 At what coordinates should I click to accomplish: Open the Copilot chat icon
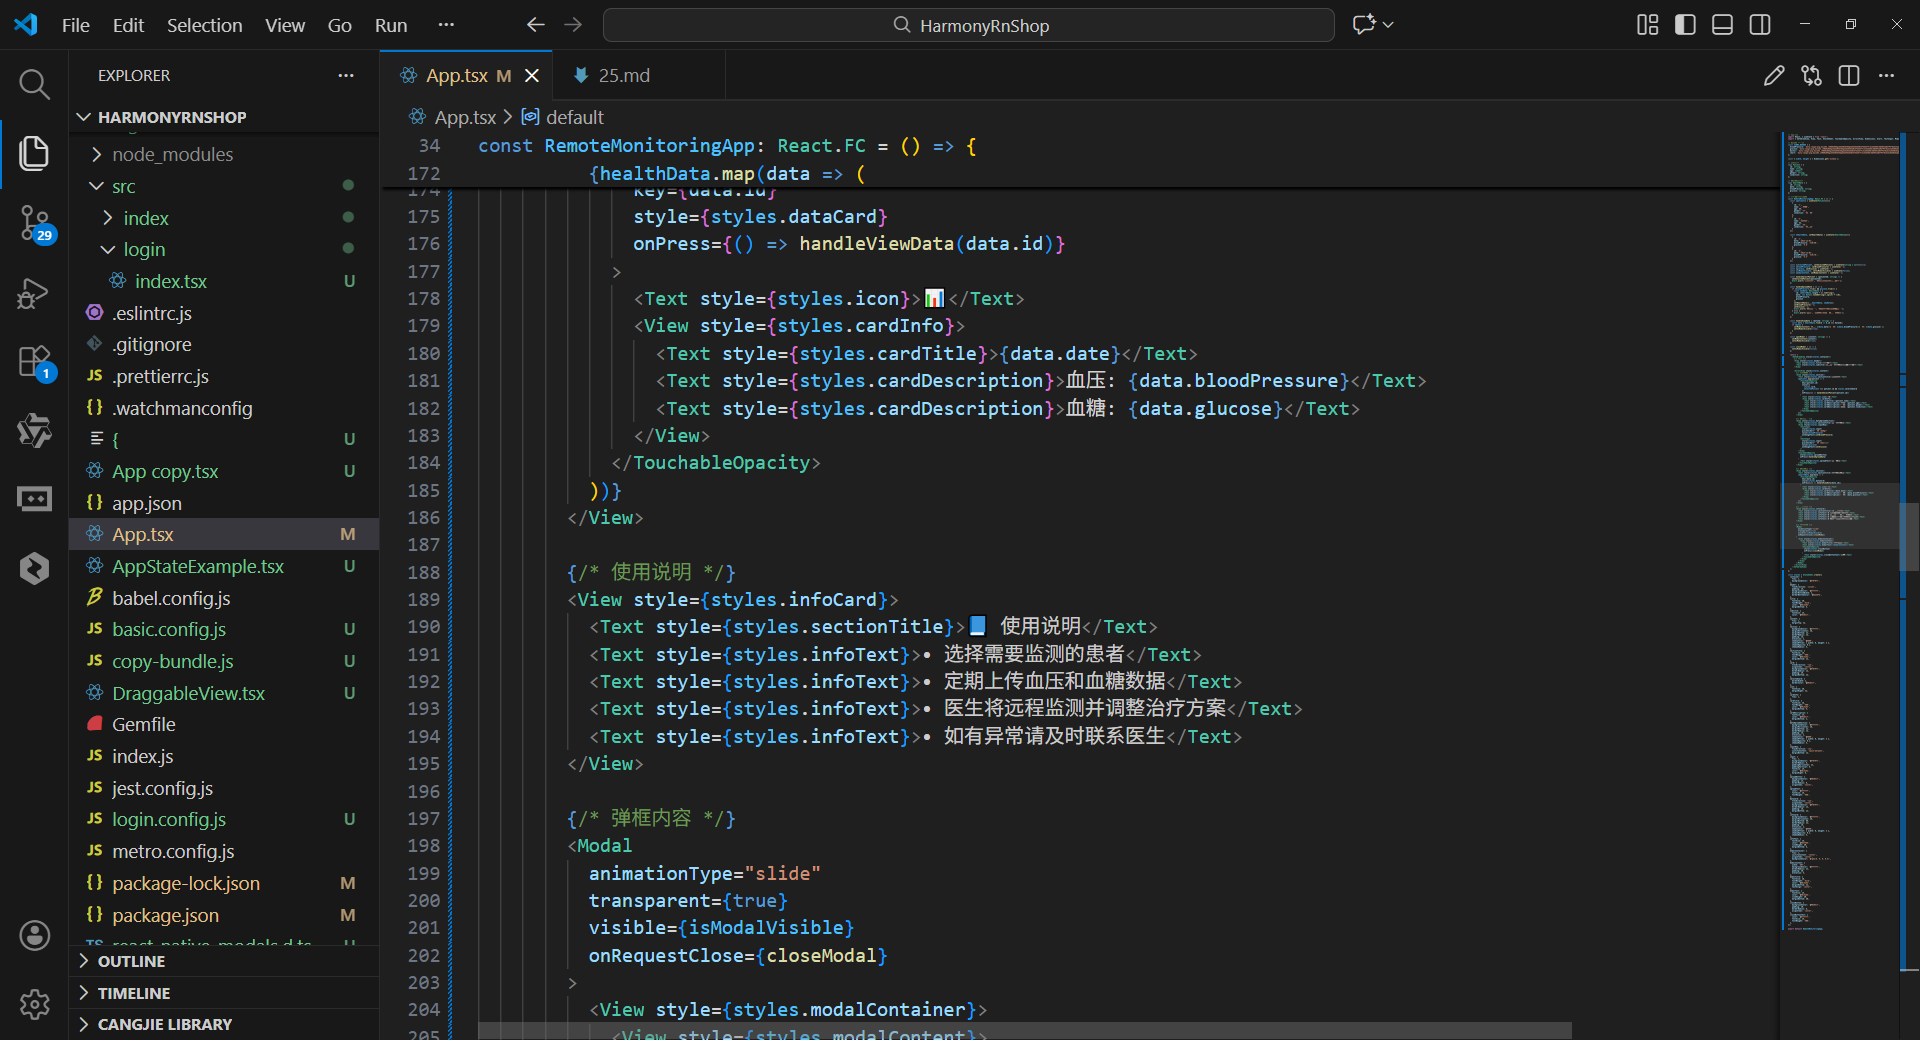(x=1364, y=25)
